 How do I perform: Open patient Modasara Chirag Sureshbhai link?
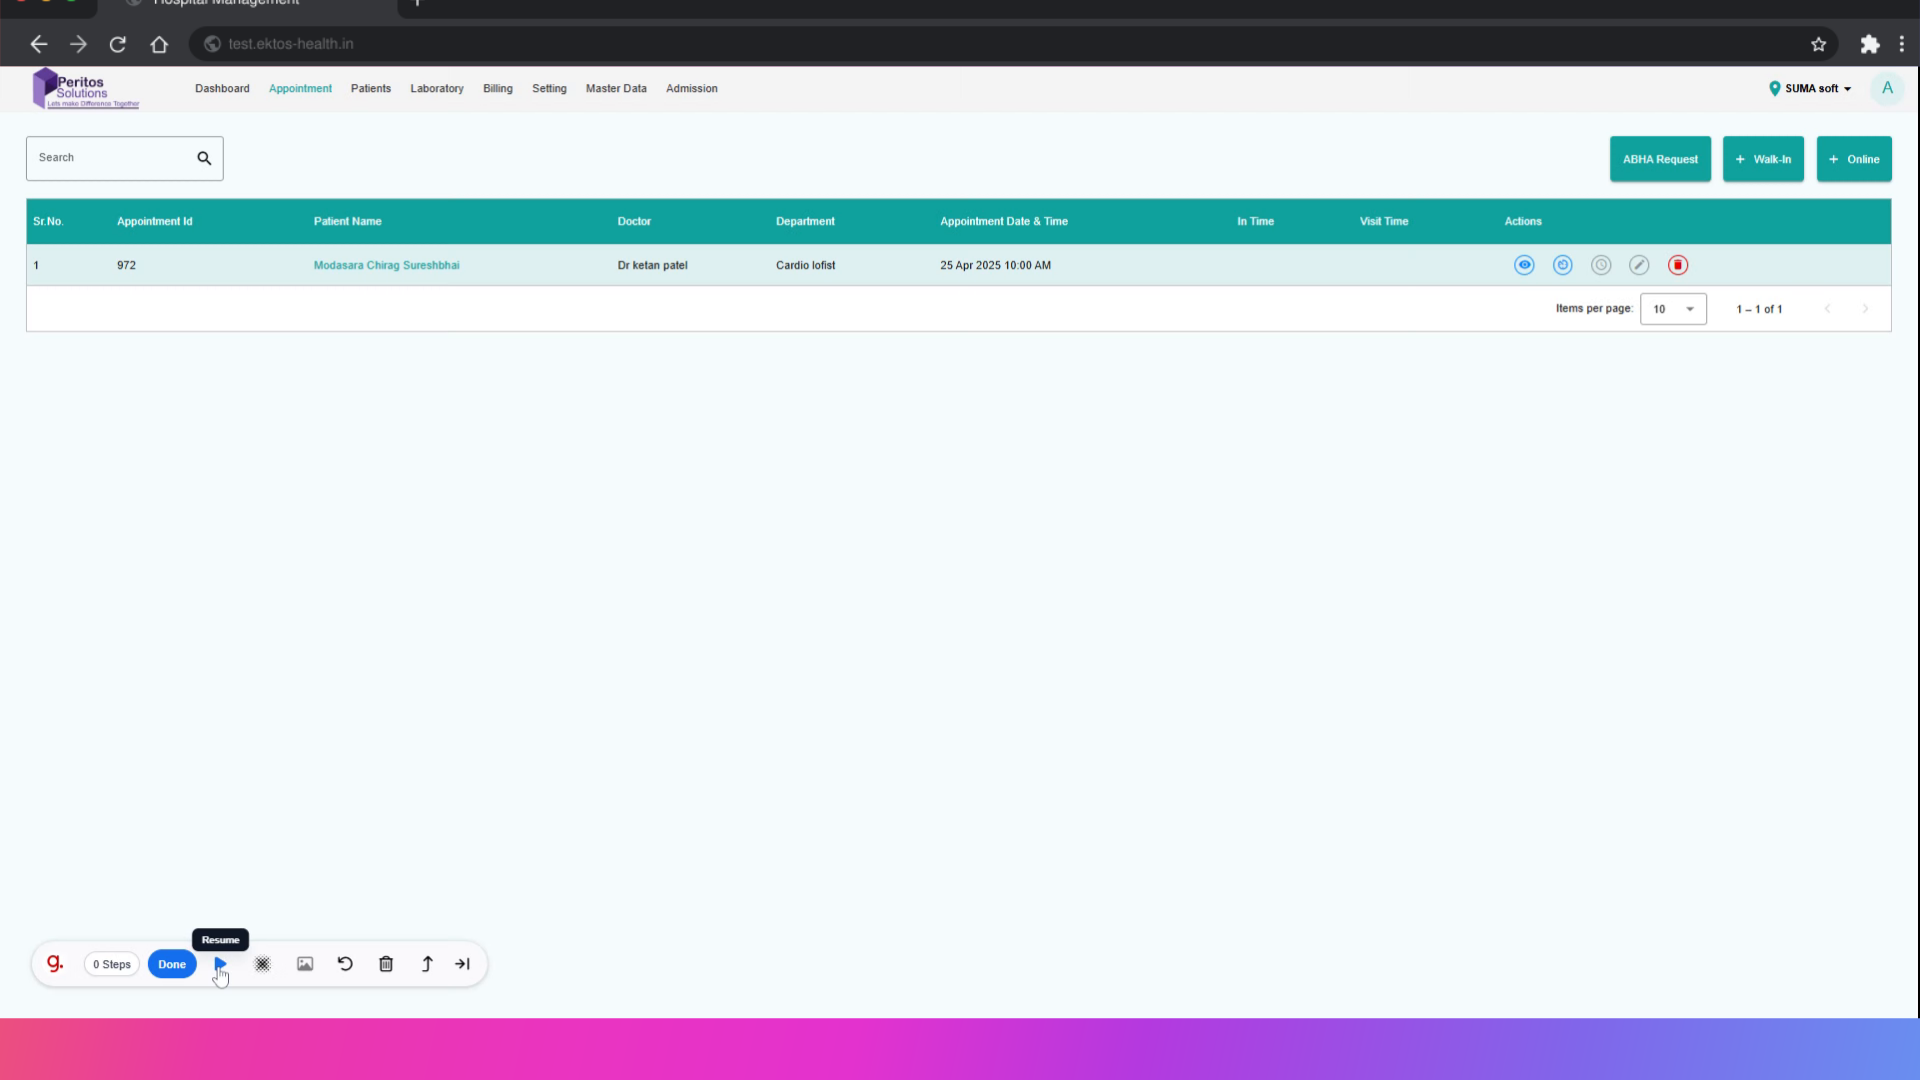click(386, 265)
